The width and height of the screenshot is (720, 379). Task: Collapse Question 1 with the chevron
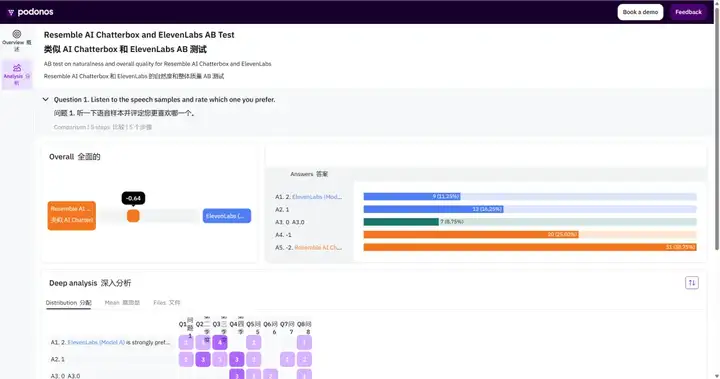[x=45, y=99]
